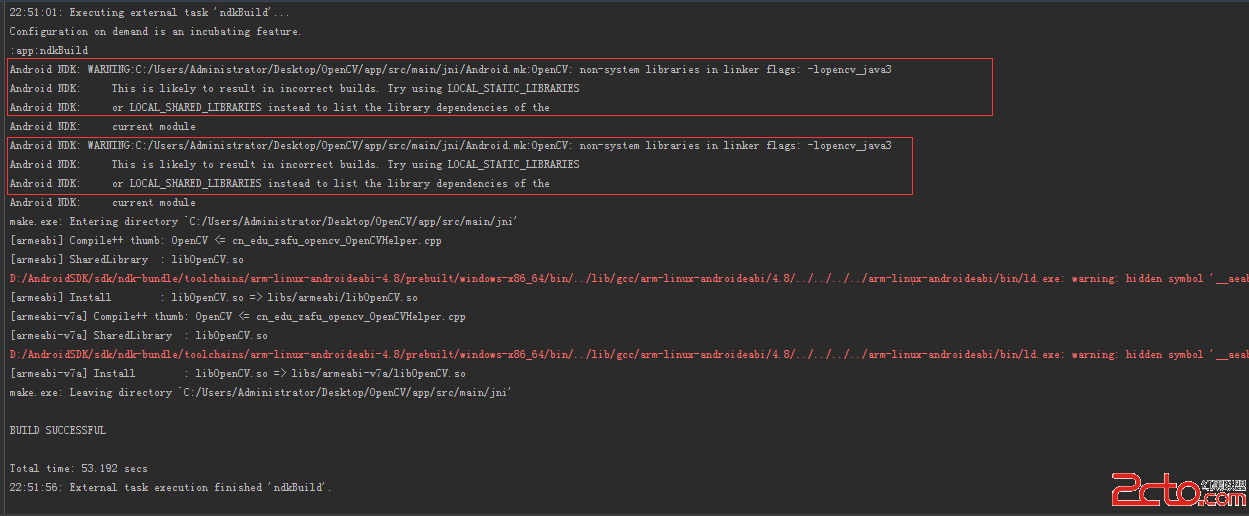Click the ":app:ndkBuild" task line
The width and height of the screenshot is (1249, 516).
[x=48, y=51]
